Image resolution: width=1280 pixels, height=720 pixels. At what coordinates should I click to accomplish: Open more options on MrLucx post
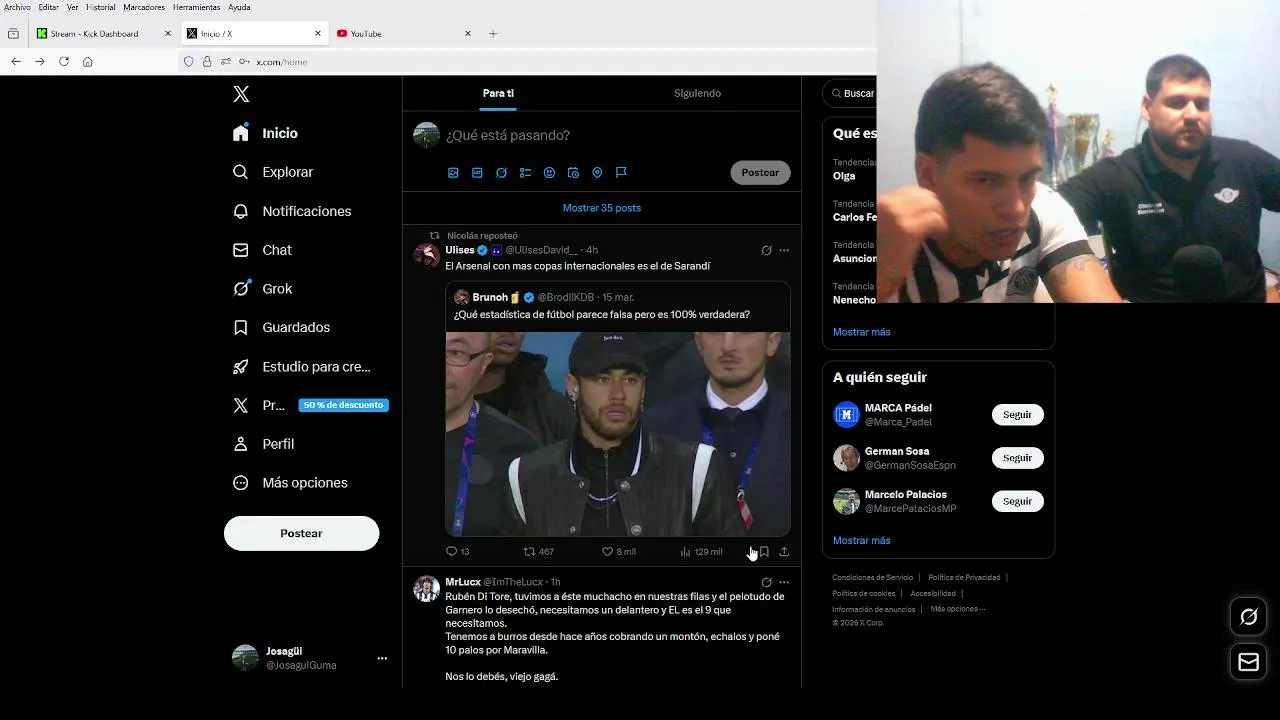pos(784,582)
